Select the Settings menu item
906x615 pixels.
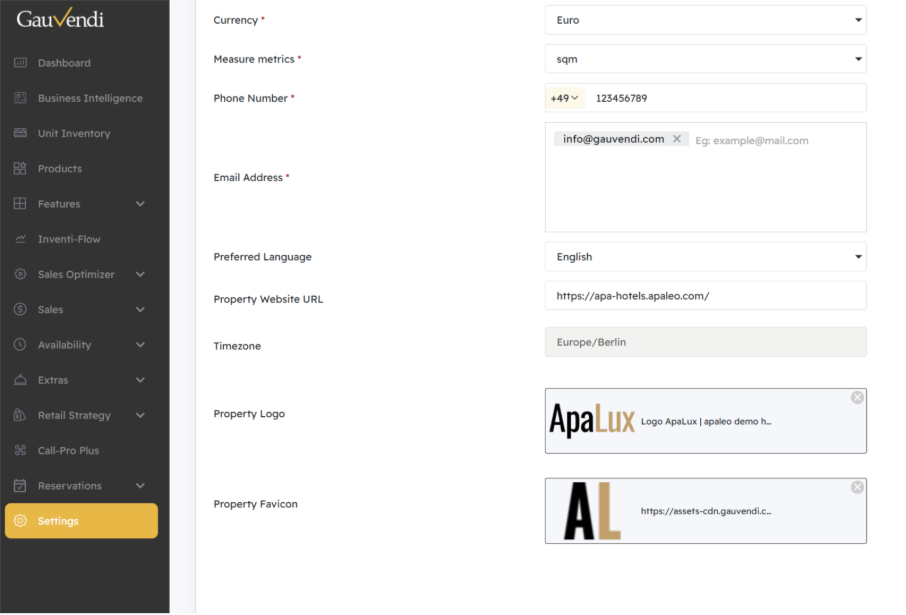coord(81,521)
